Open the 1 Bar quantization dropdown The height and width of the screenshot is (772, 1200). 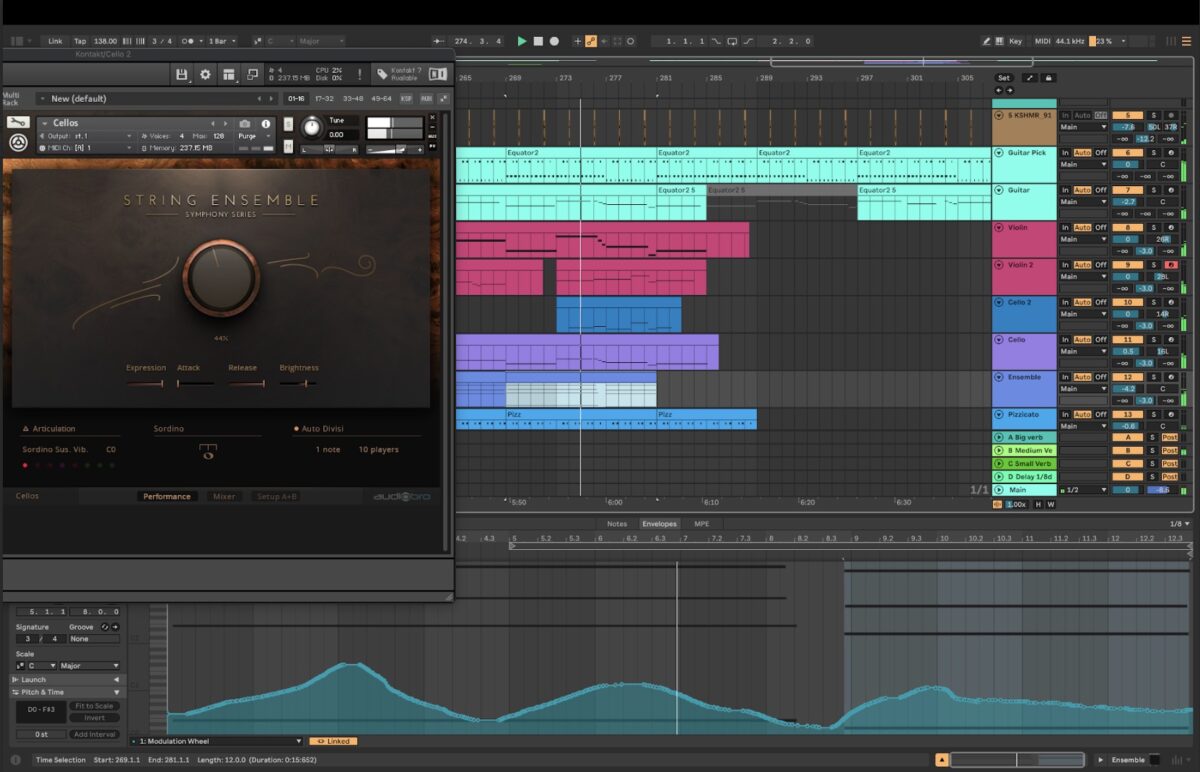(220, 41)
